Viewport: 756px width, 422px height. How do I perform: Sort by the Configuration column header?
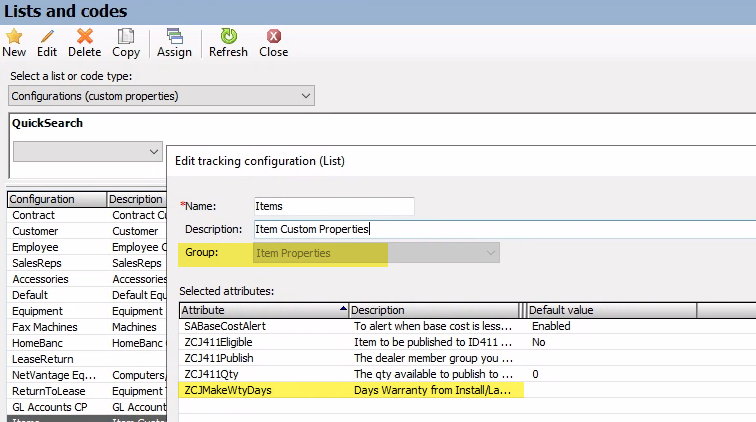coord(57,199)
